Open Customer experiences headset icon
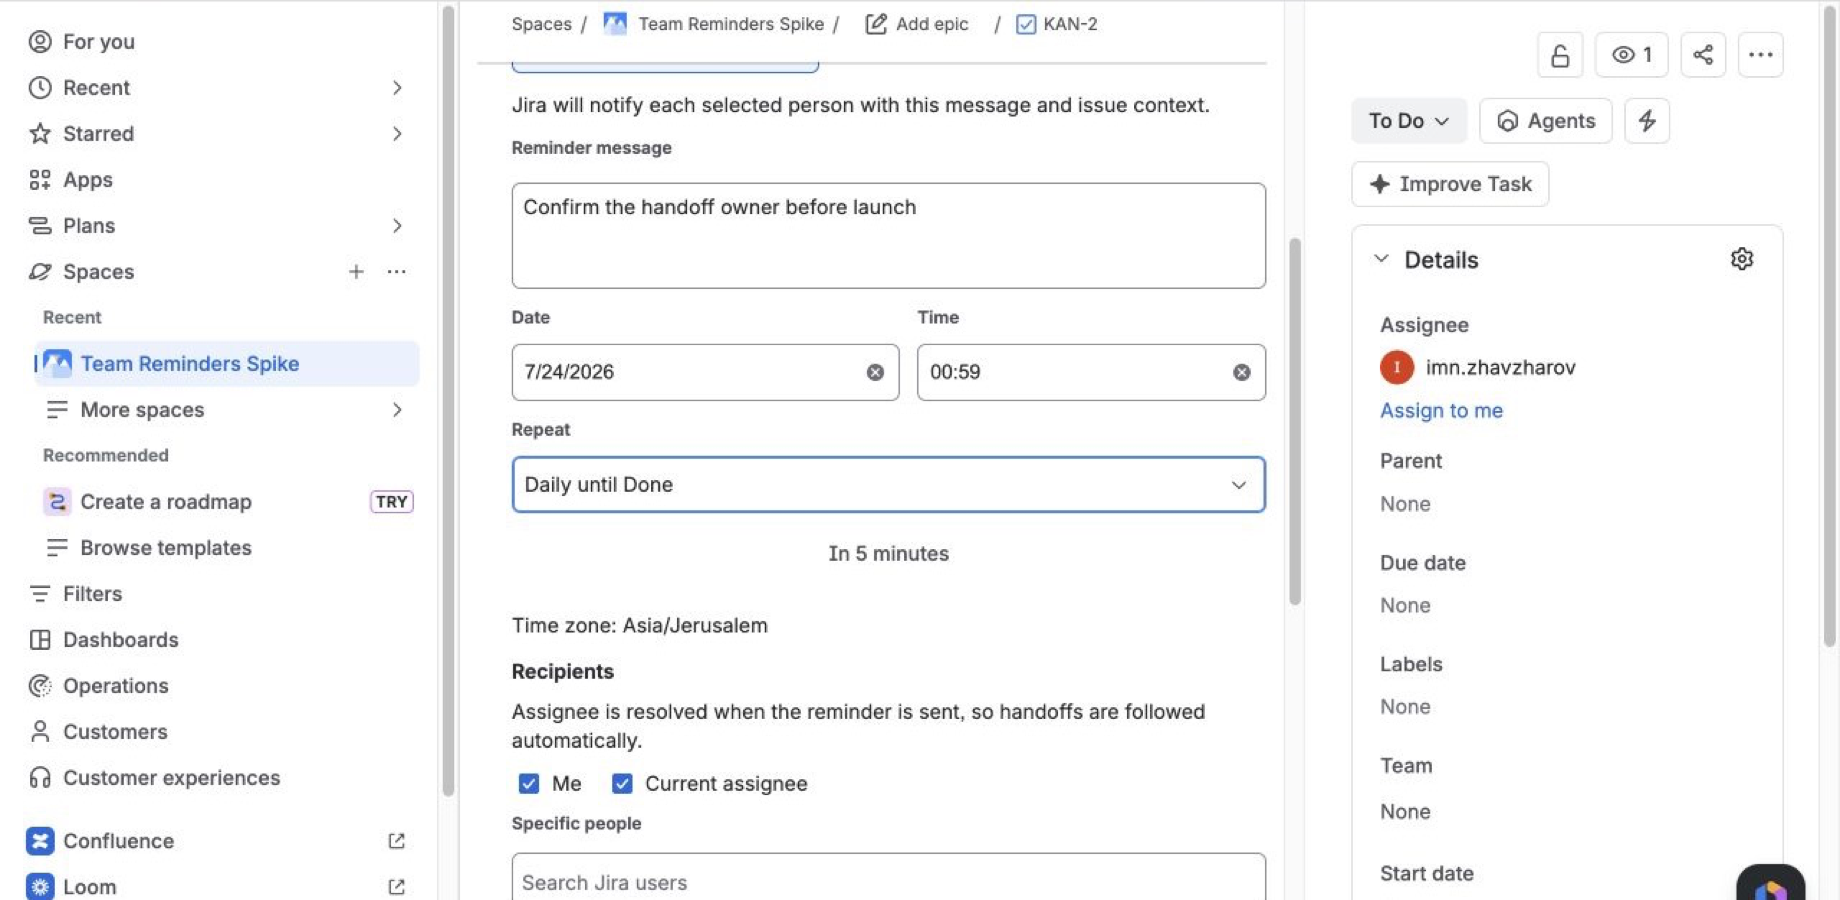The height and width of the screenshot is (900, 1840). (40, 777)
